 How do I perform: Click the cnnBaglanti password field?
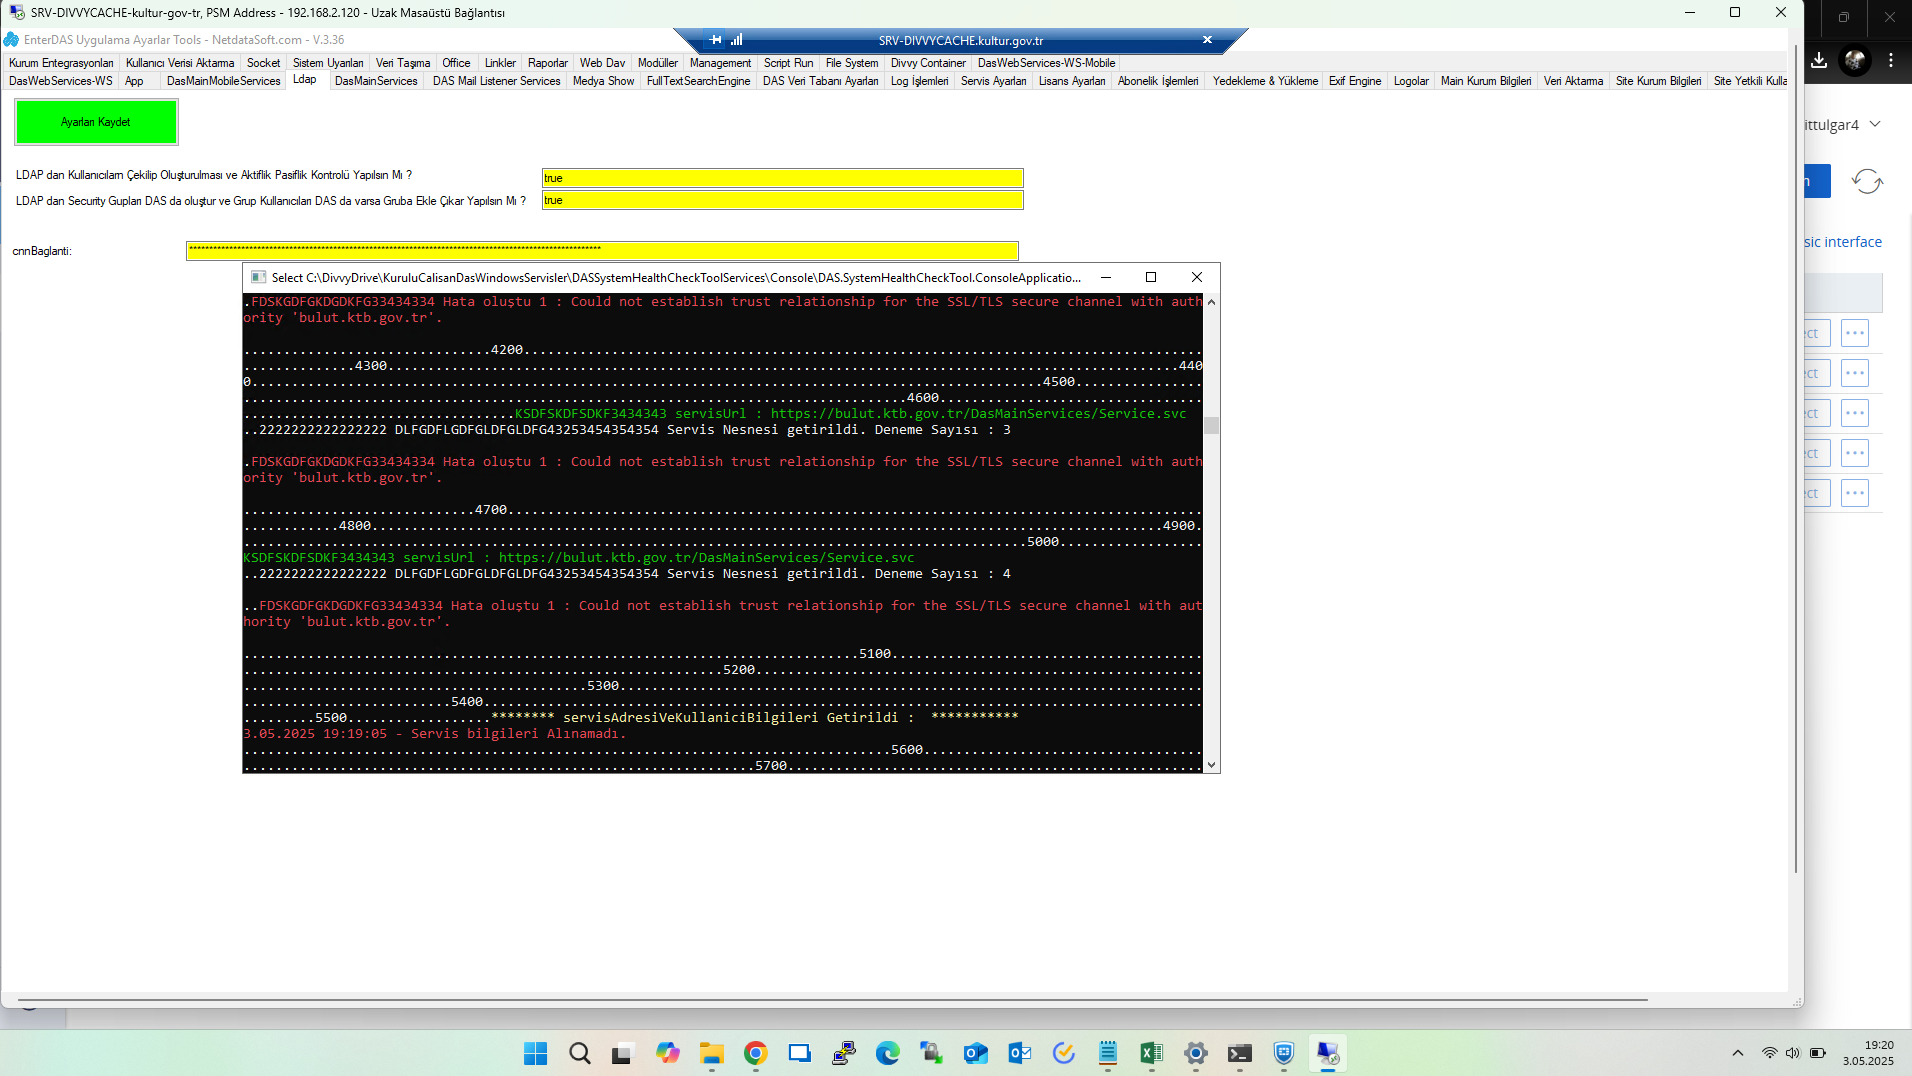pyautogui.click(x=602, y=251)
